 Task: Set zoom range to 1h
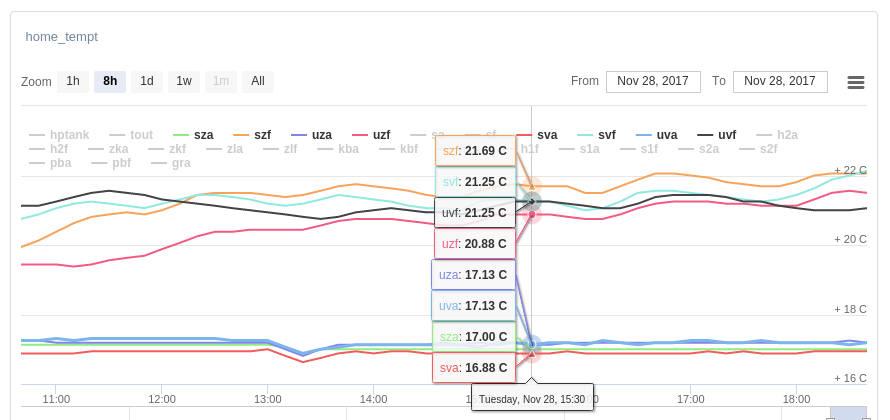(73, 81)
